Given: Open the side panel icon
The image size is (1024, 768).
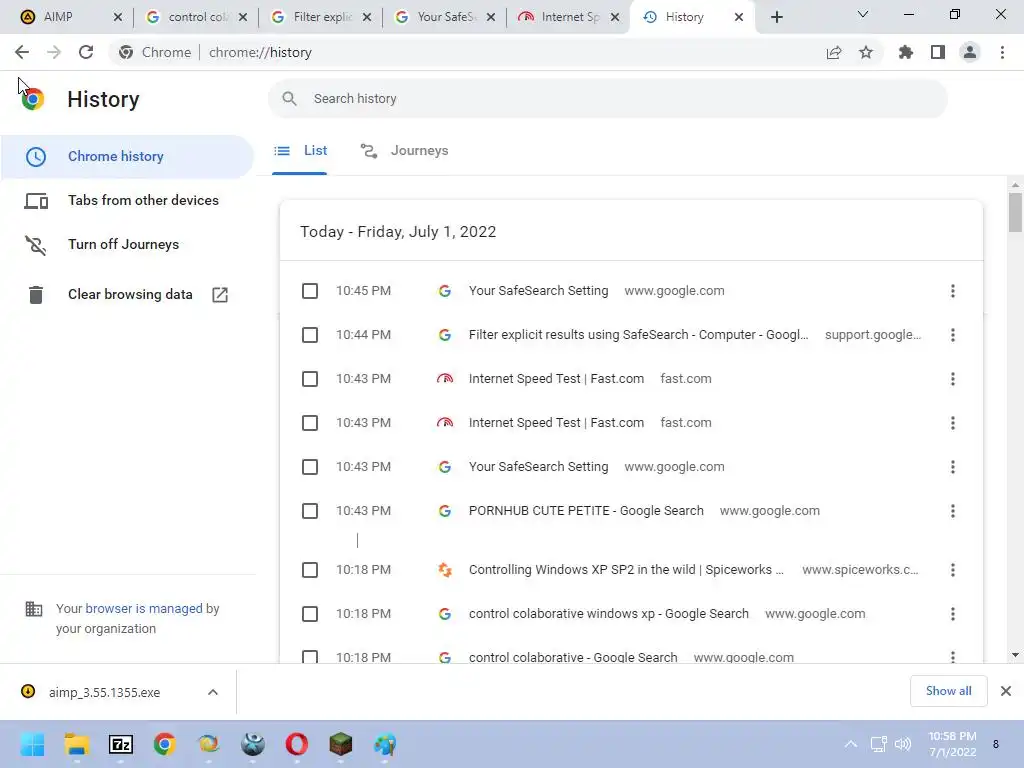Looking at the screenshot, I should [938, 52].
